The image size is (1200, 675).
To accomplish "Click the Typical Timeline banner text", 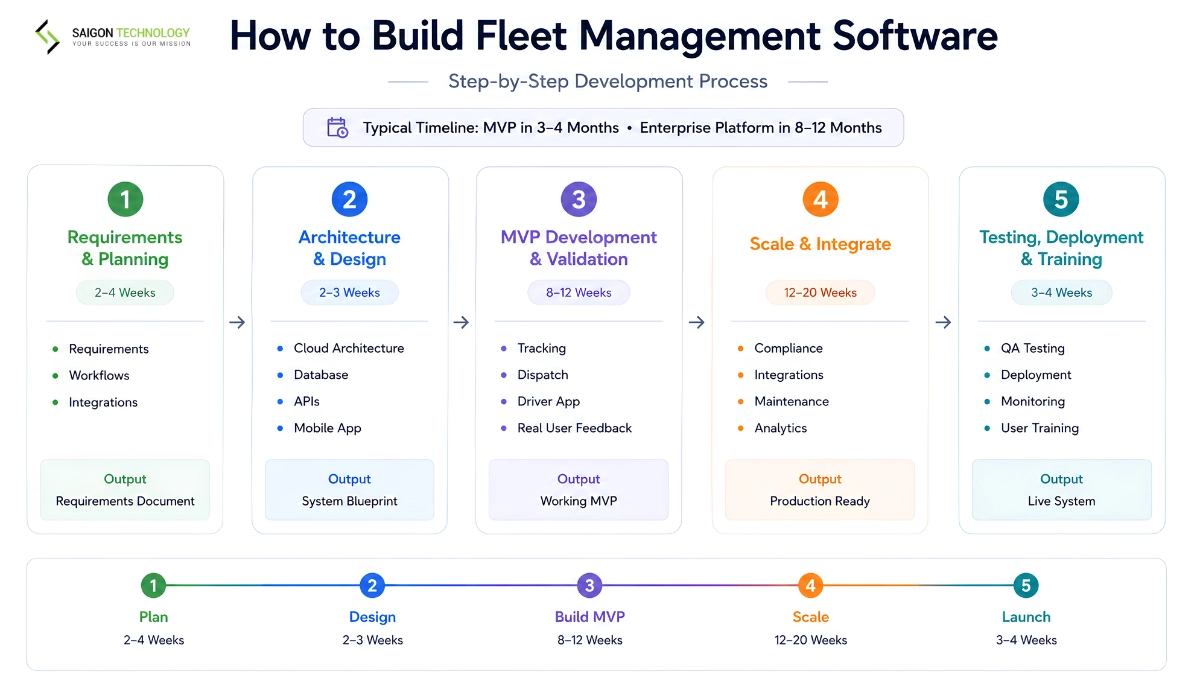I will (x=622, y=128).
